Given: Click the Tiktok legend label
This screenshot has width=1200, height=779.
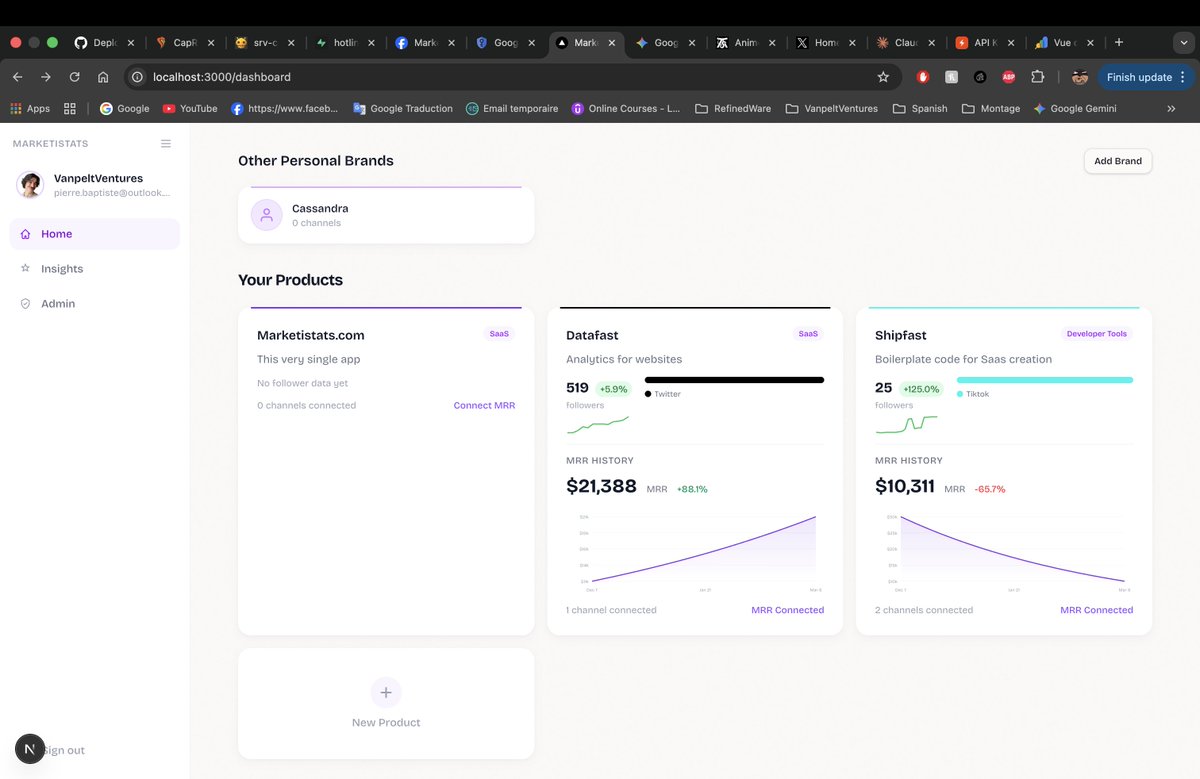Looking at the screenshot, I should pyautogui.click(x=977, y=395).
